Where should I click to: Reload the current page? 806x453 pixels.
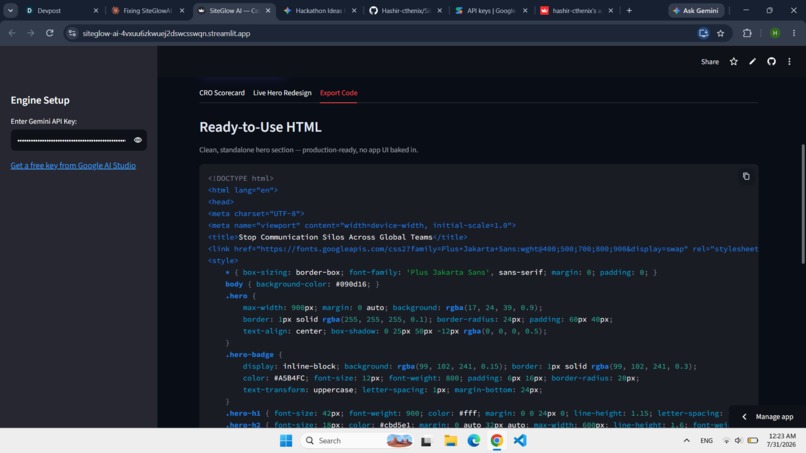49,33
